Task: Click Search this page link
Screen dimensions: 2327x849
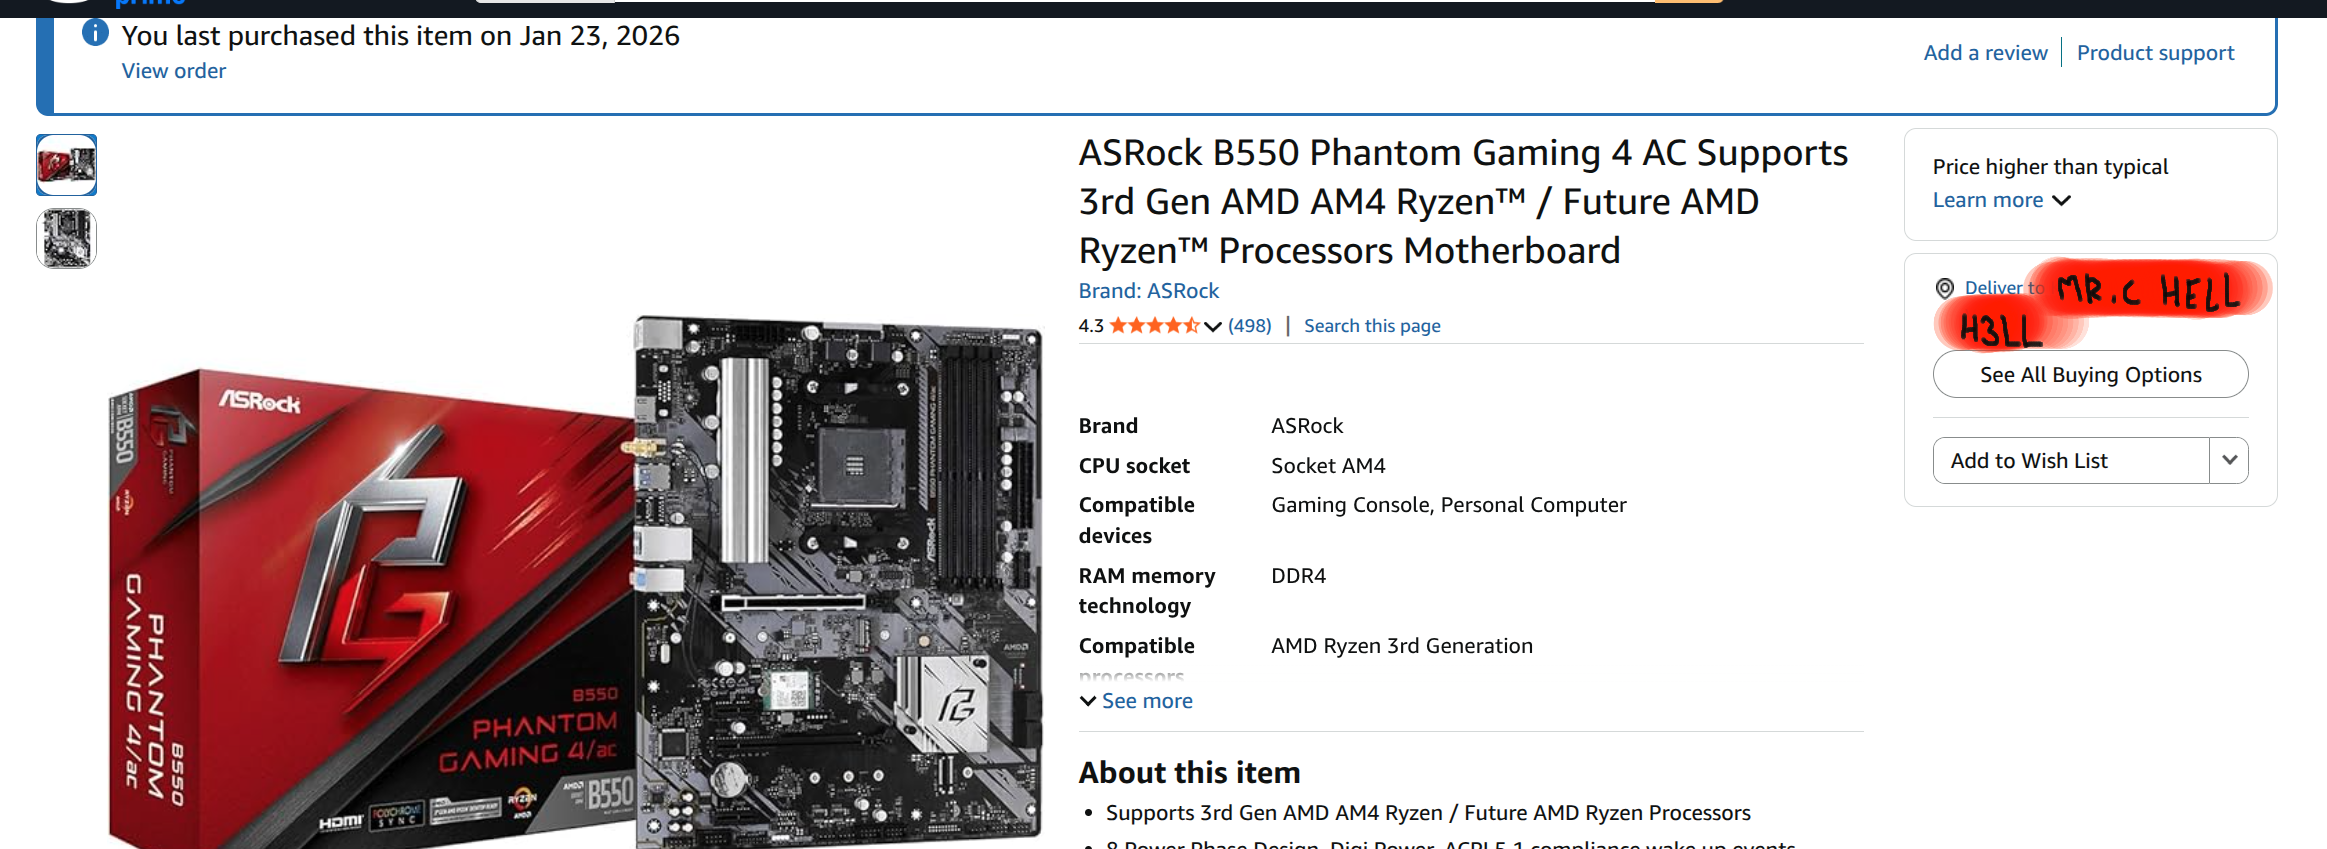Action: pos(1372,326)
